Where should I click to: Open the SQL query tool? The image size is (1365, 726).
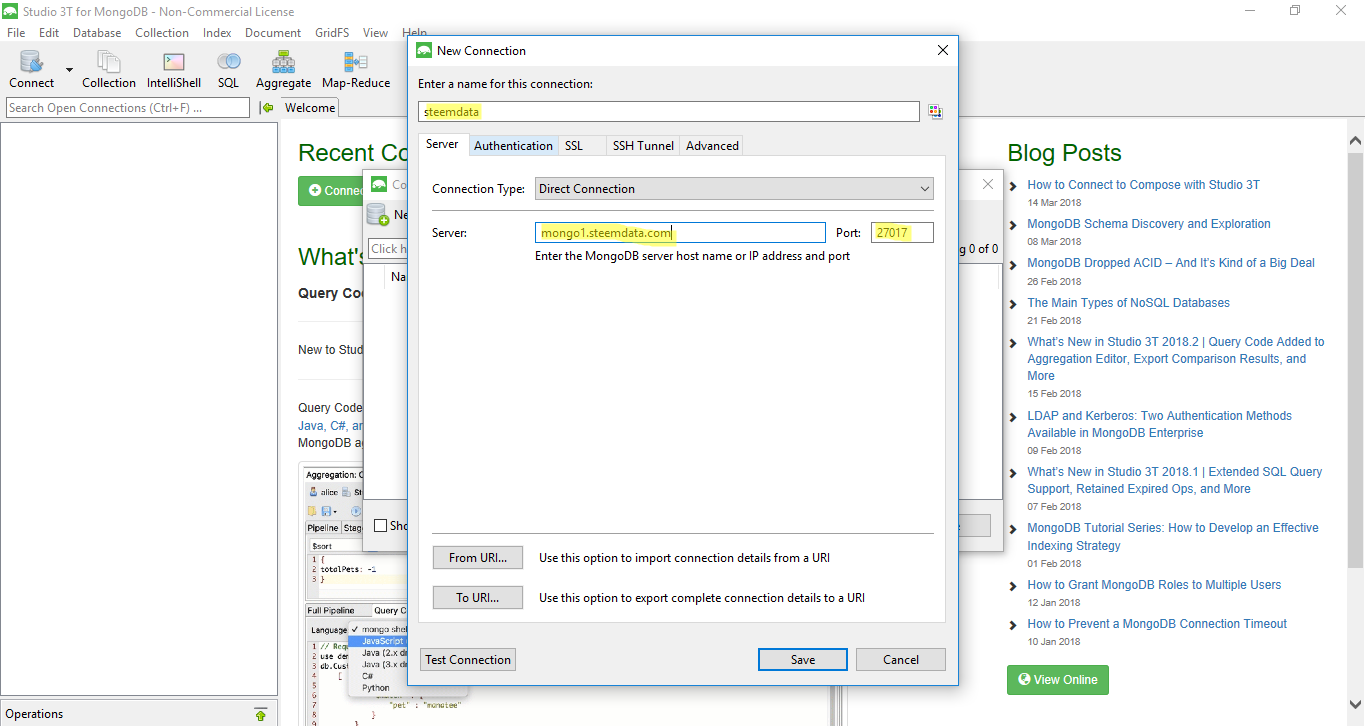pos(228,70)
